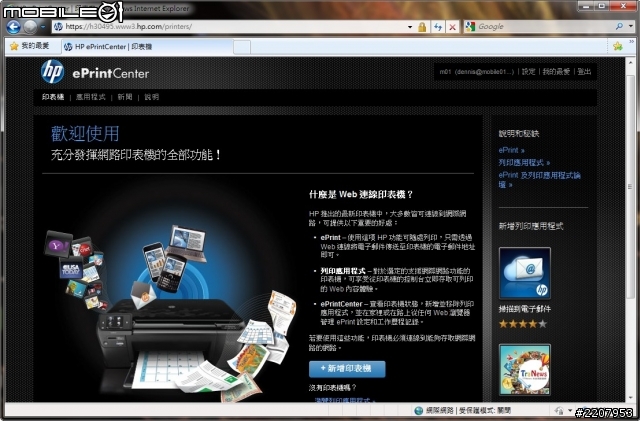Open the ePrint » help link
Screen dimensions: 640x421
(511, 150)
